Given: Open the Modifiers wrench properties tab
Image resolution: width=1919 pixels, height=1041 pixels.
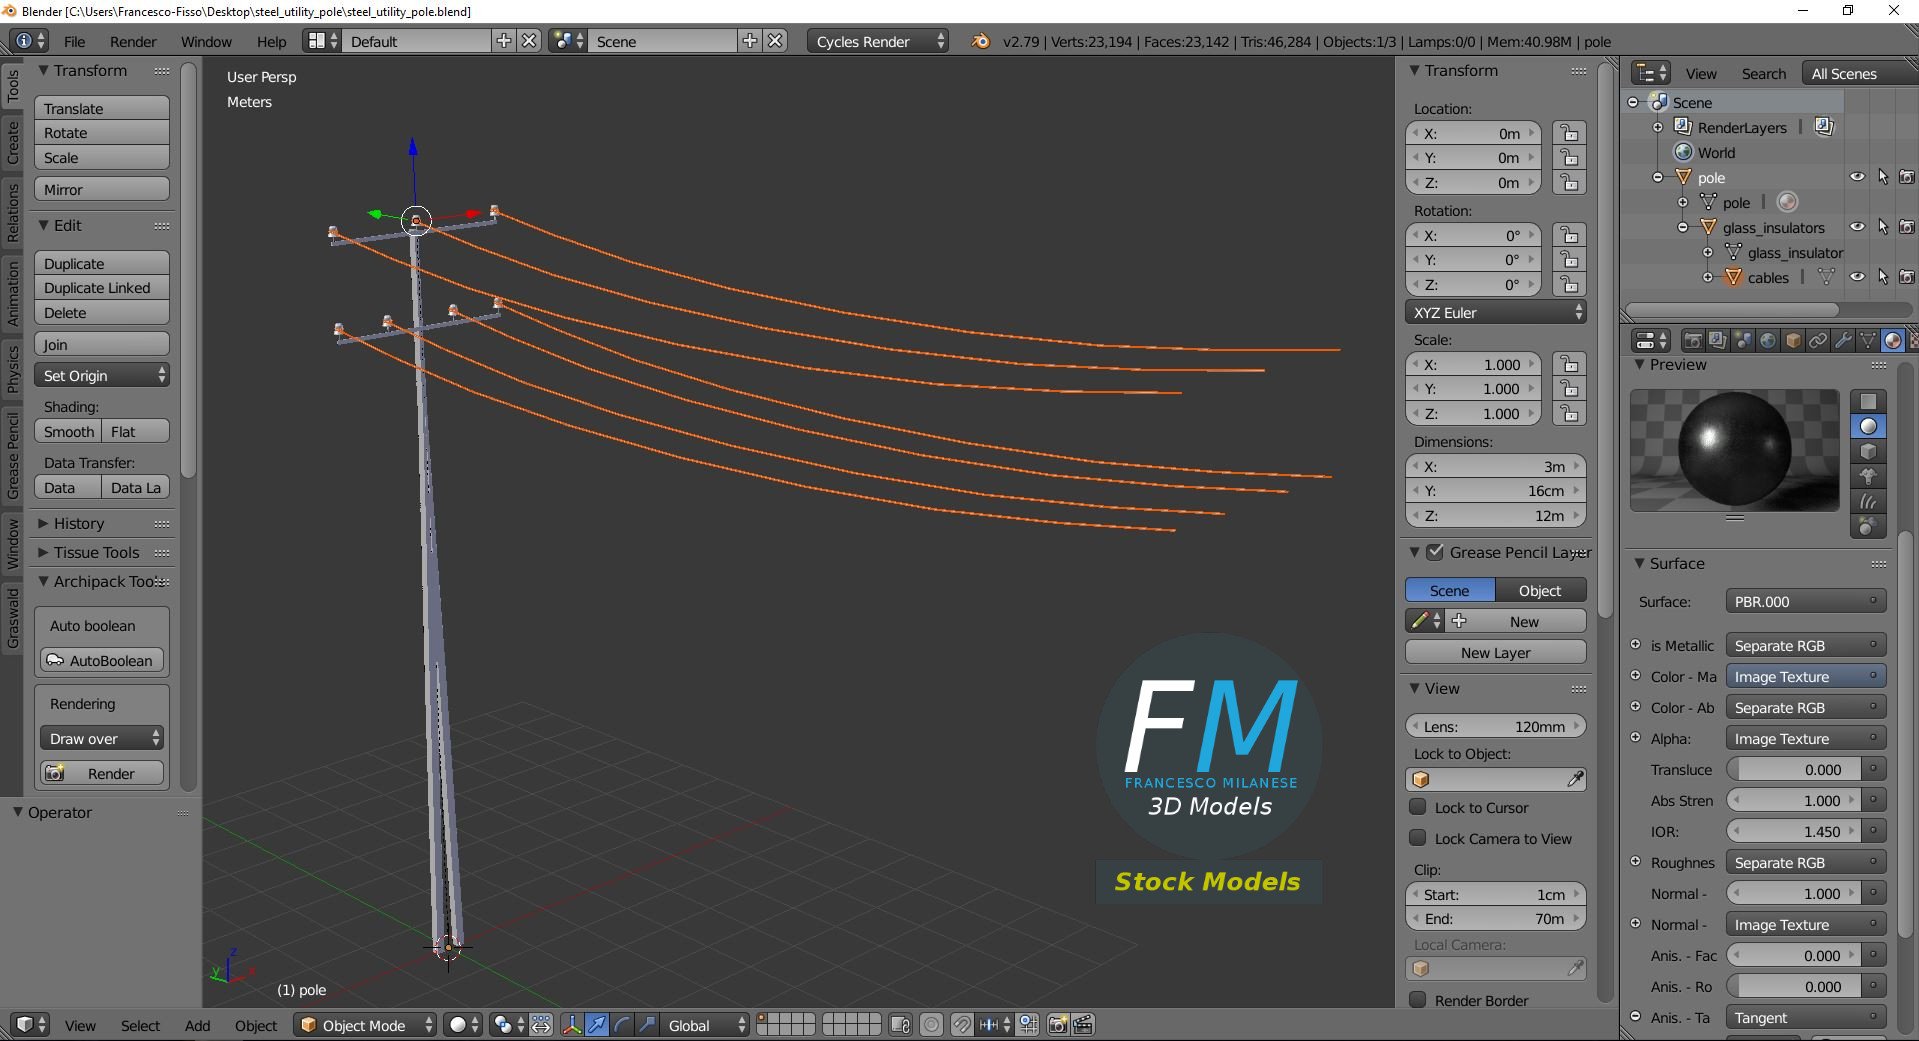Looking at the screenshot, I should click(x=1843, y=341).
